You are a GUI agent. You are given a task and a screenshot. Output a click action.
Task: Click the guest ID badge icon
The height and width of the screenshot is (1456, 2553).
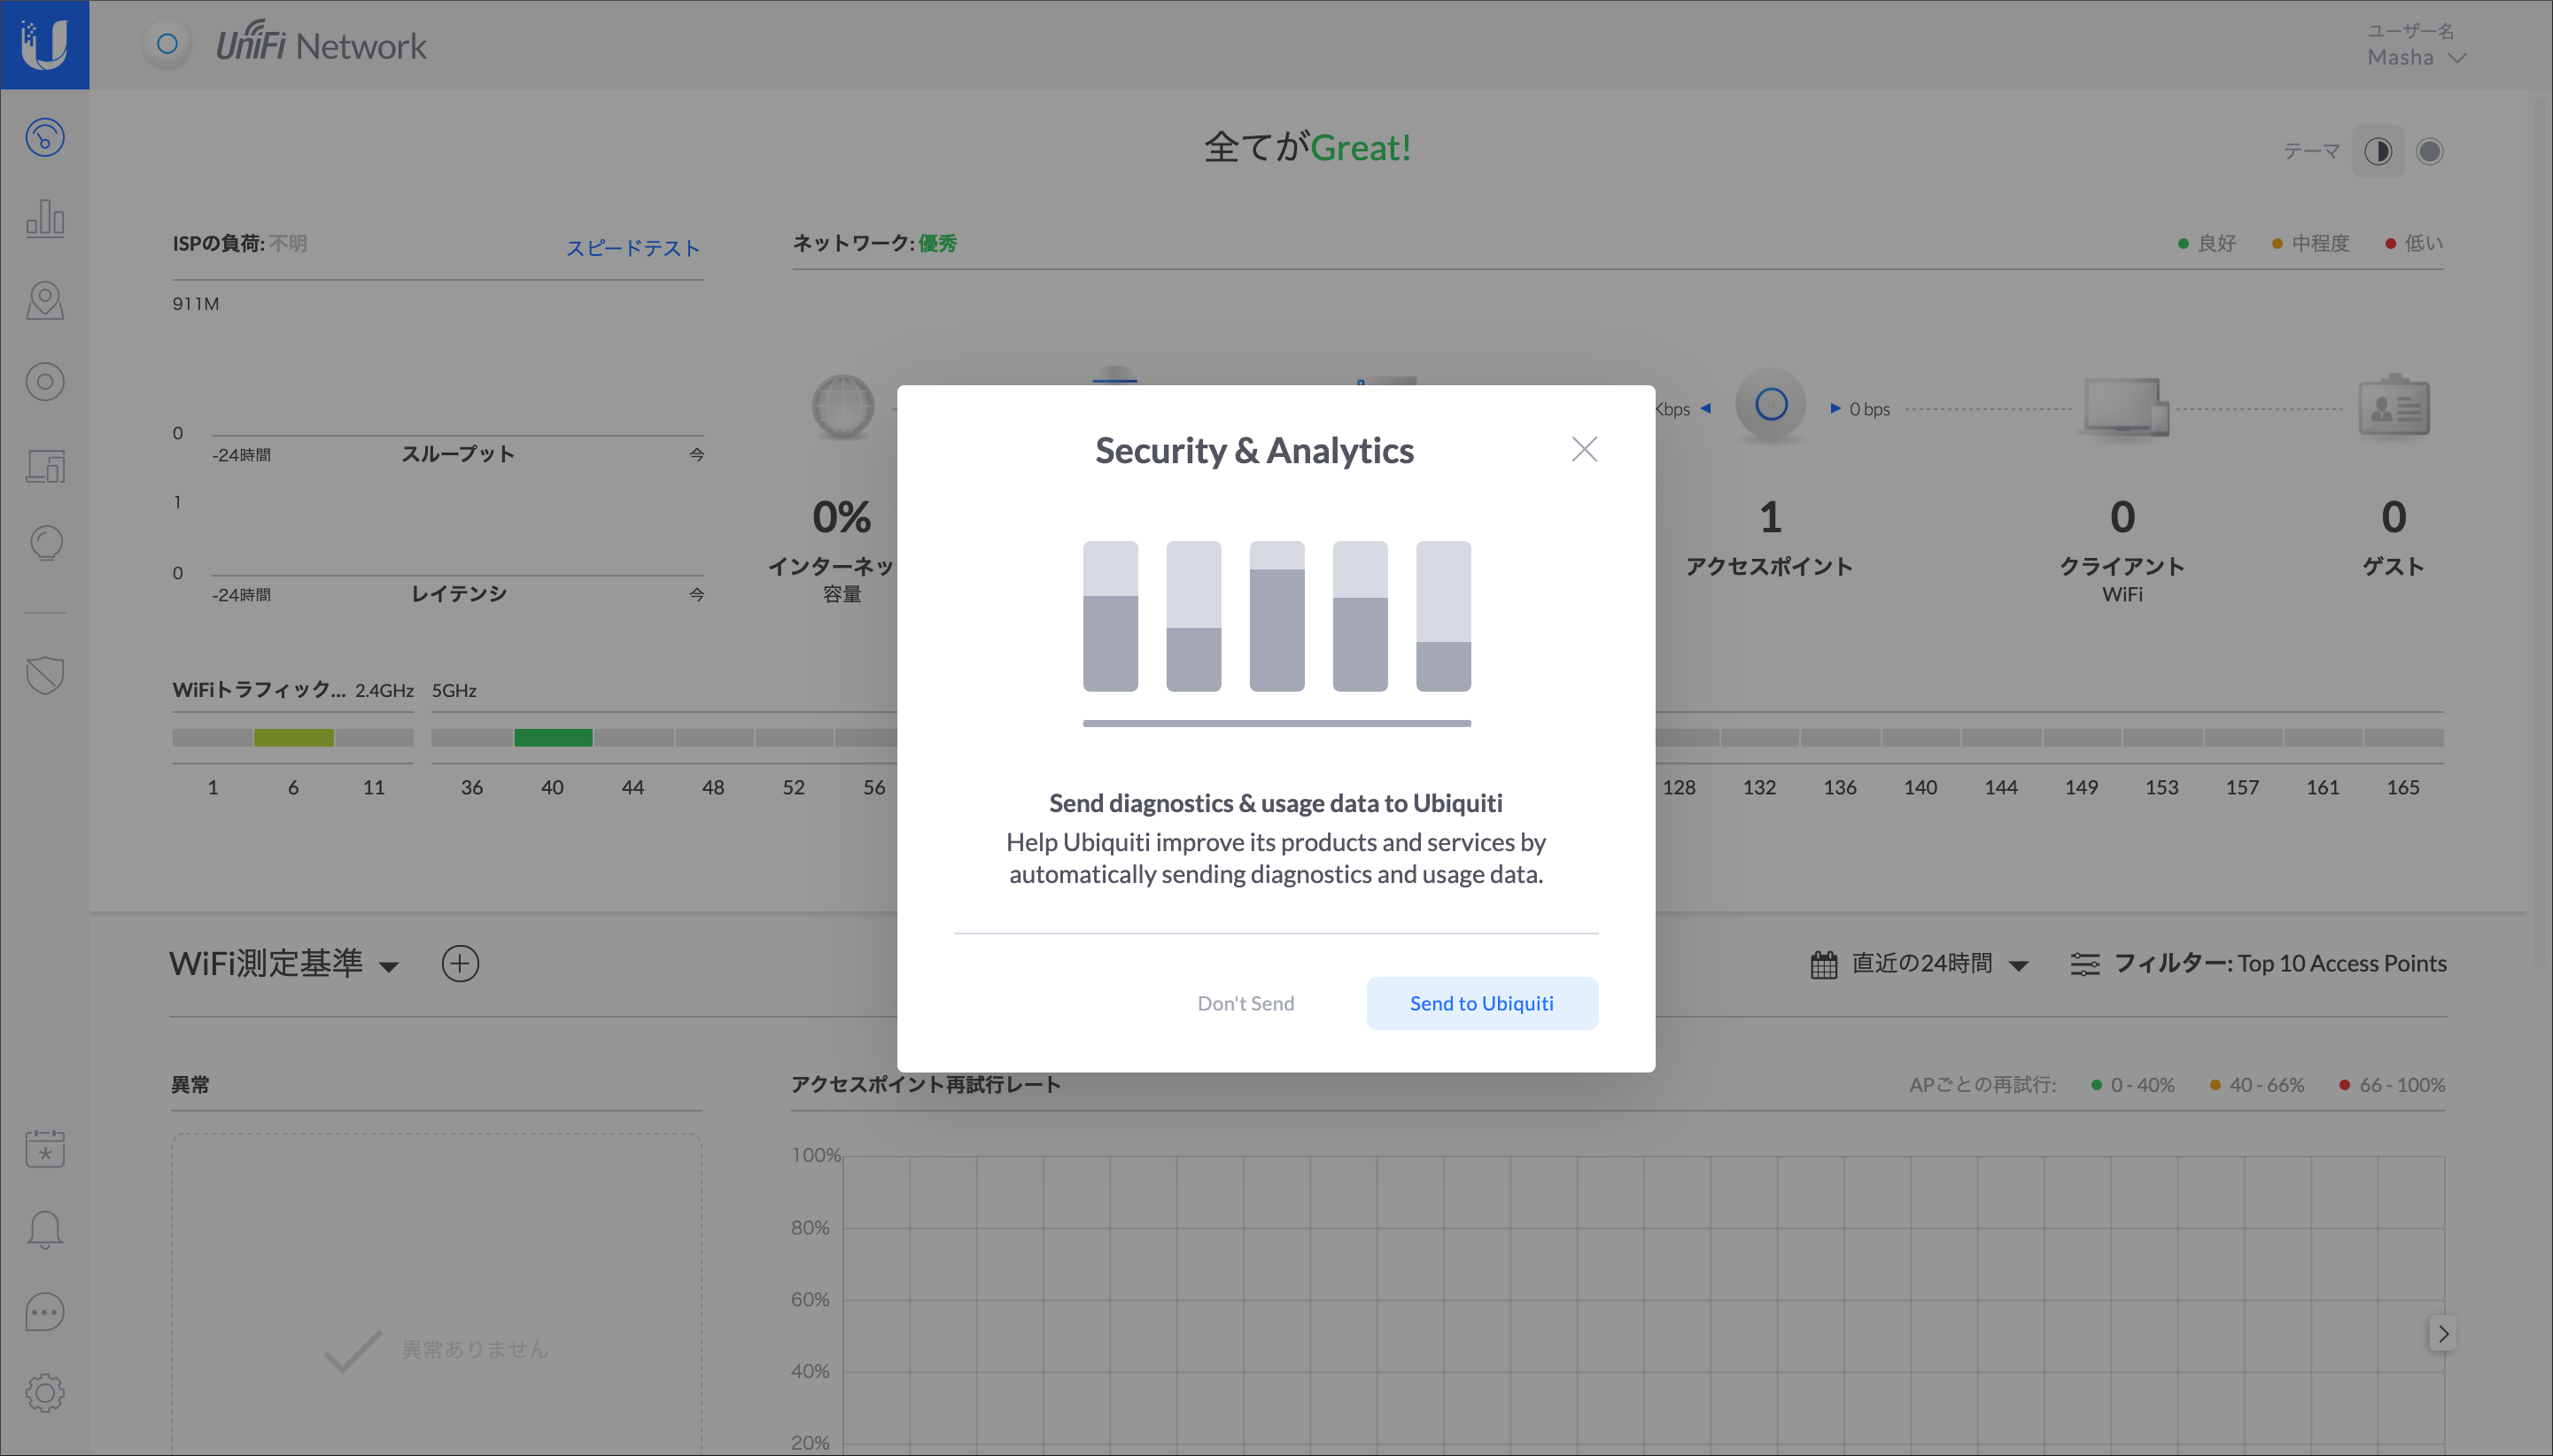click(x=2394, y=405)
